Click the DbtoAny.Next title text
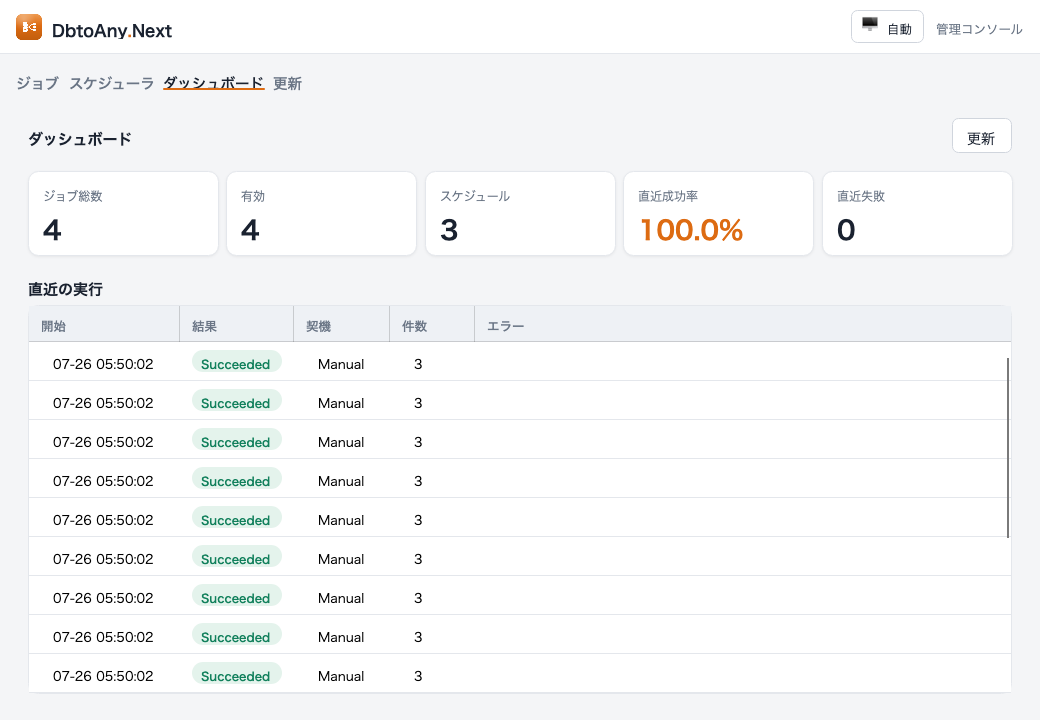This screenshot has height=720, width=1040. coord(111,30)
